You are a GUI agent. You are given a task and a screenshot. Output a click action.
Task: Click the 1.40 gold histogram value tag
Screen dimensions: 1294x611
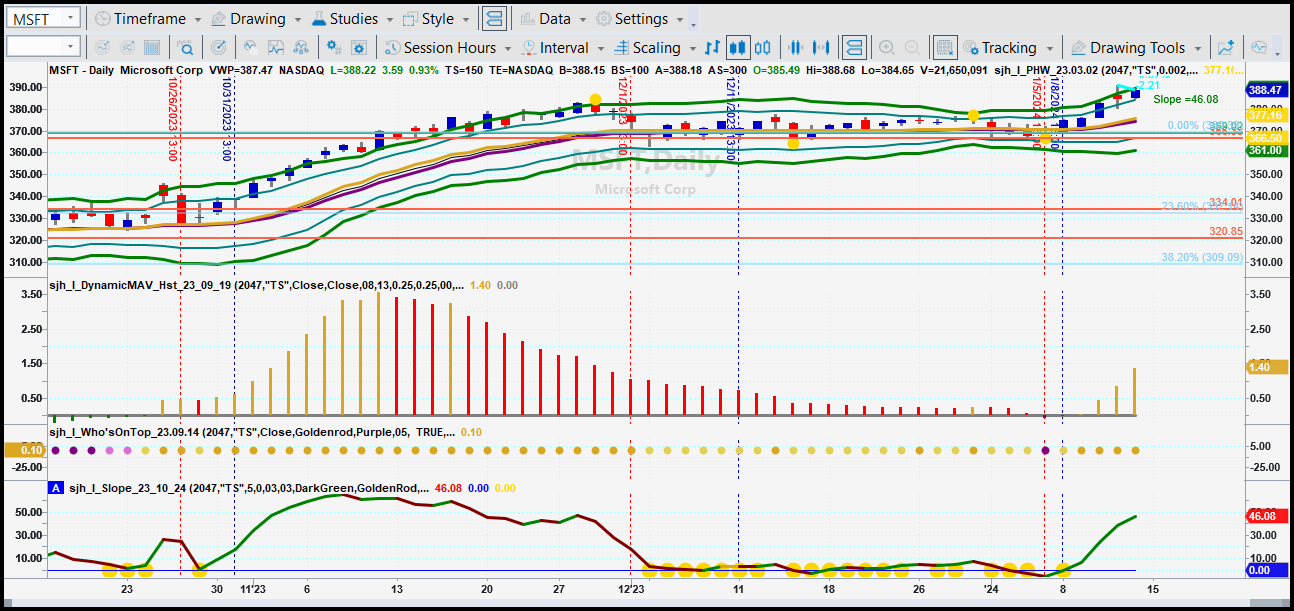coord(1265,367)
